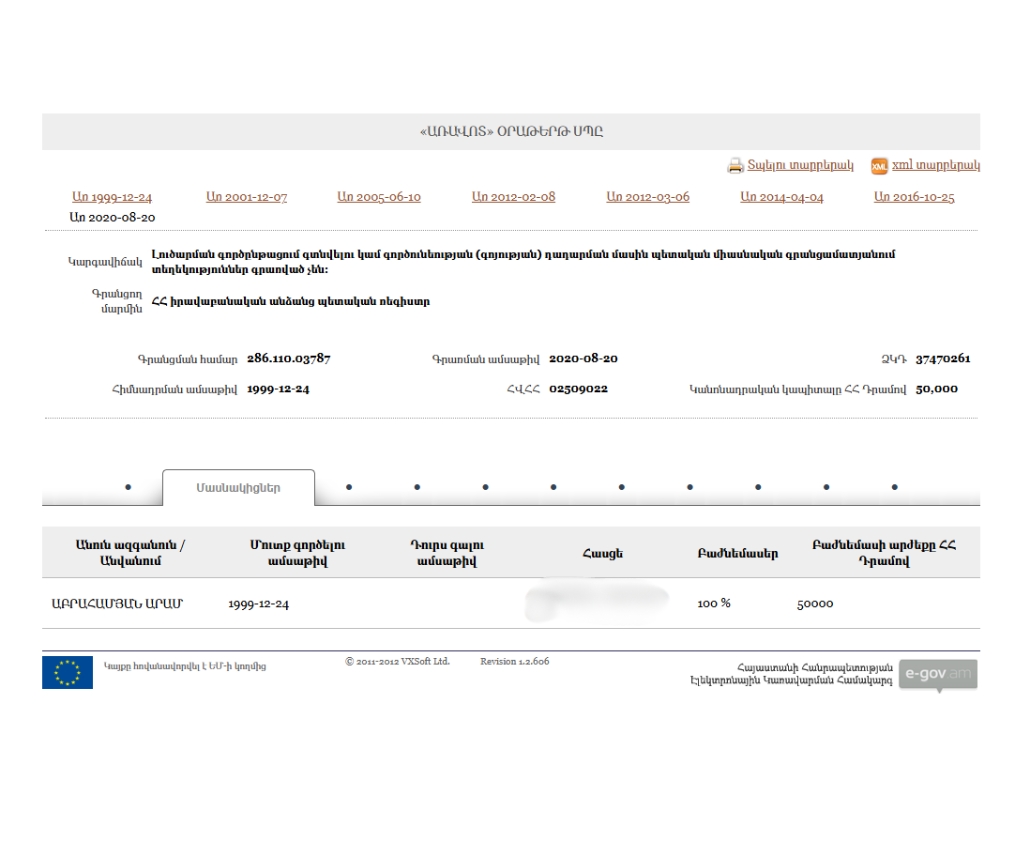Open the Առ 2012-03-06 date link

coord(647,198)
